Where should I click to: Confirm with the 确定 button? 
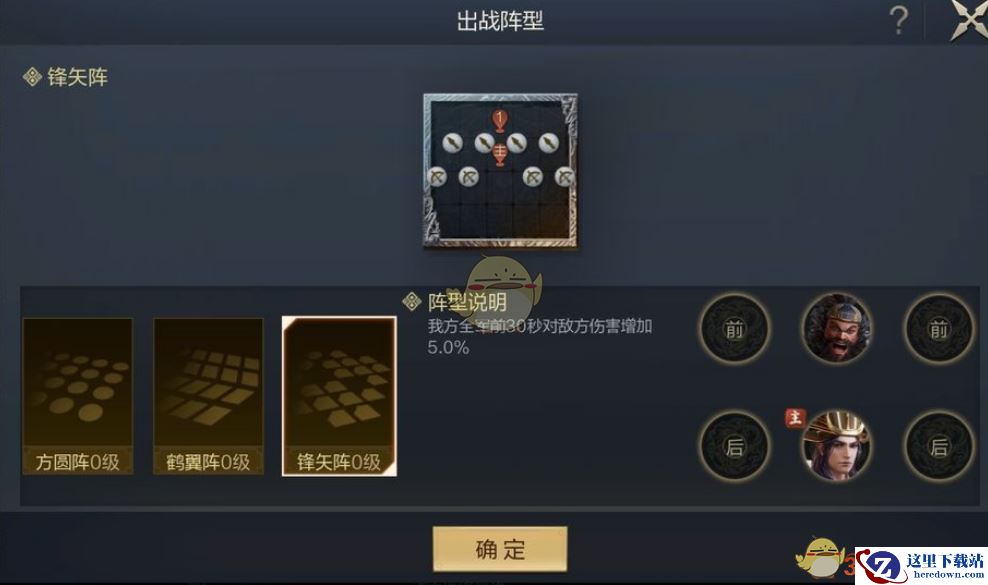pos(500,549)
